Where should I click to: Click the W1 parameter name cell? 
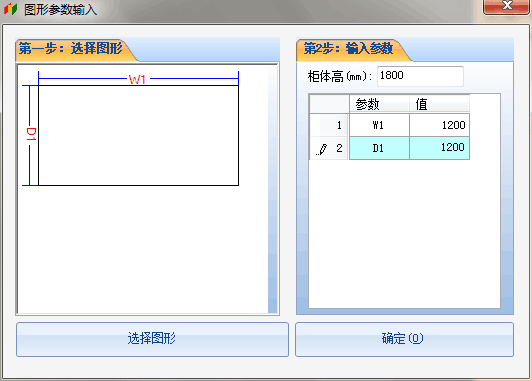[379, 125]
